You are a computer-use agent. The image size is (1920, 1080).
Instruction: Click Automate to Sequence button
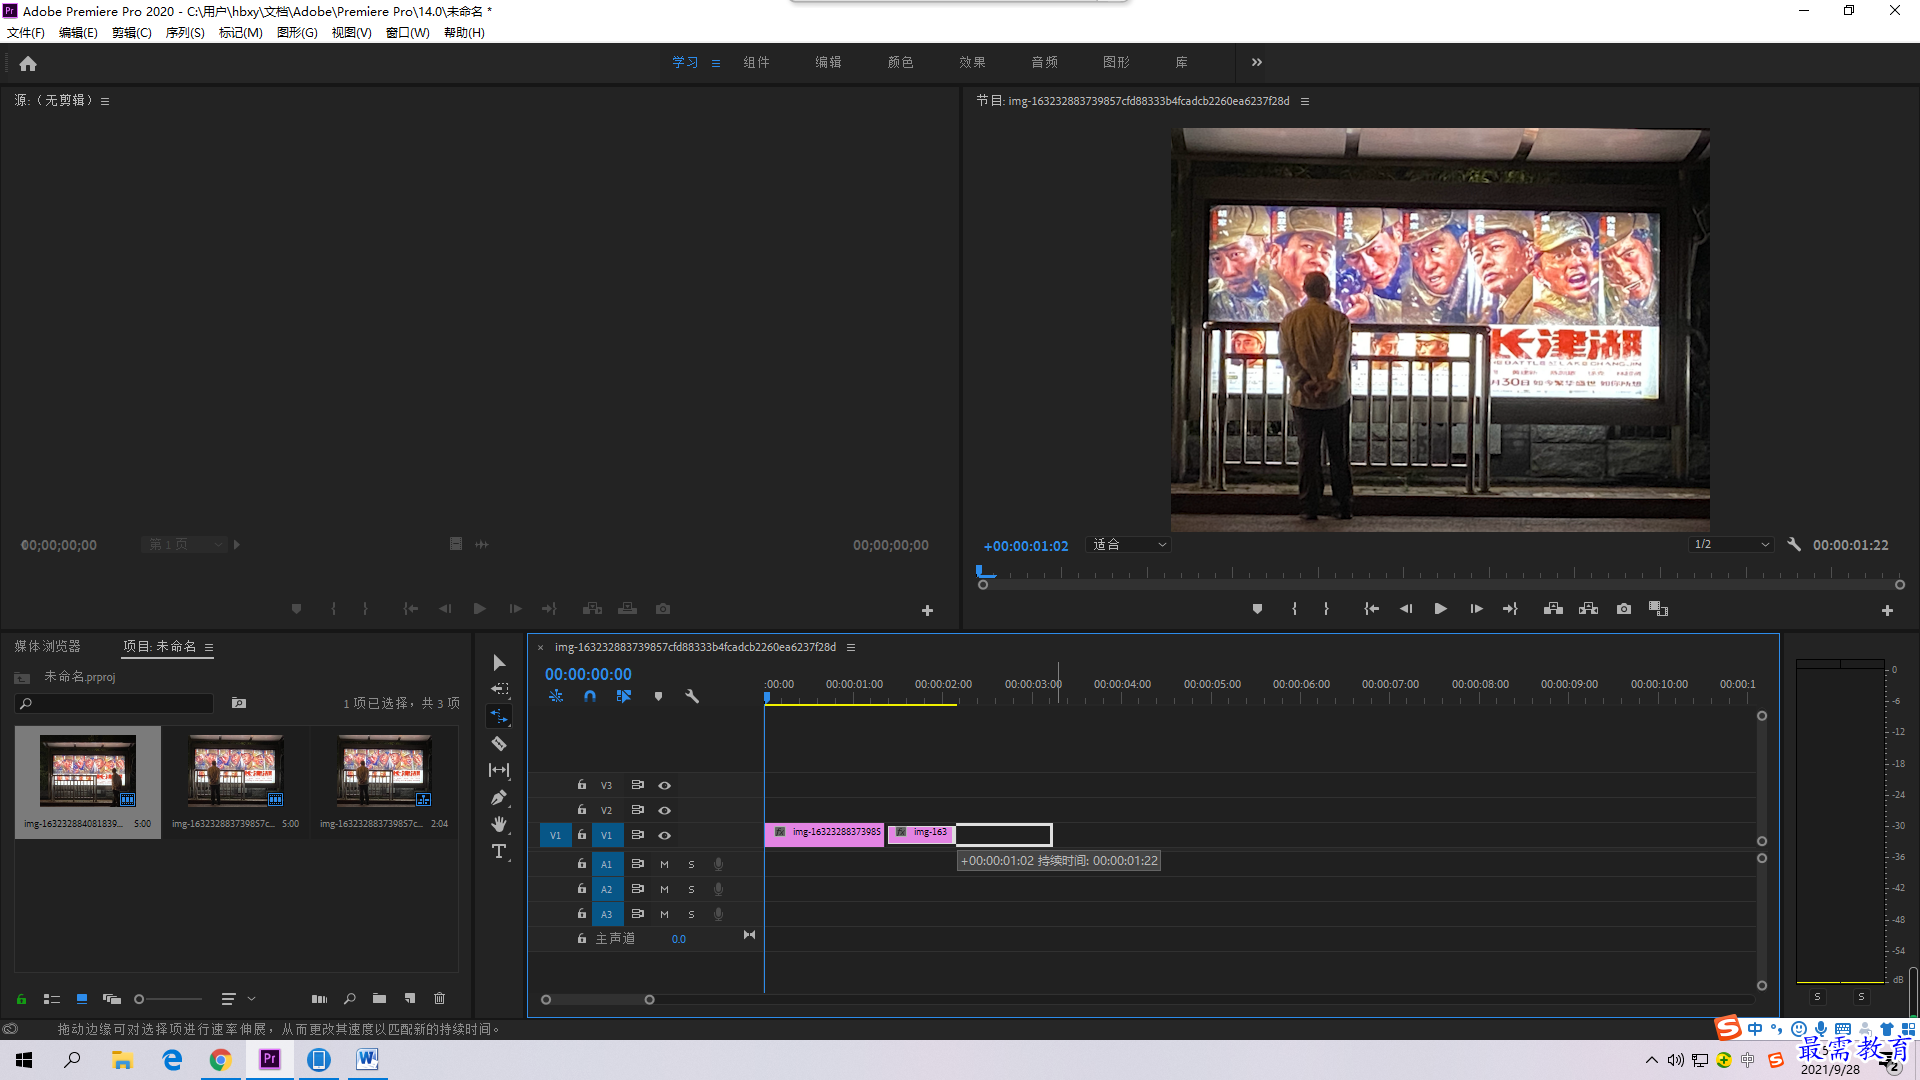pos(319,999)
